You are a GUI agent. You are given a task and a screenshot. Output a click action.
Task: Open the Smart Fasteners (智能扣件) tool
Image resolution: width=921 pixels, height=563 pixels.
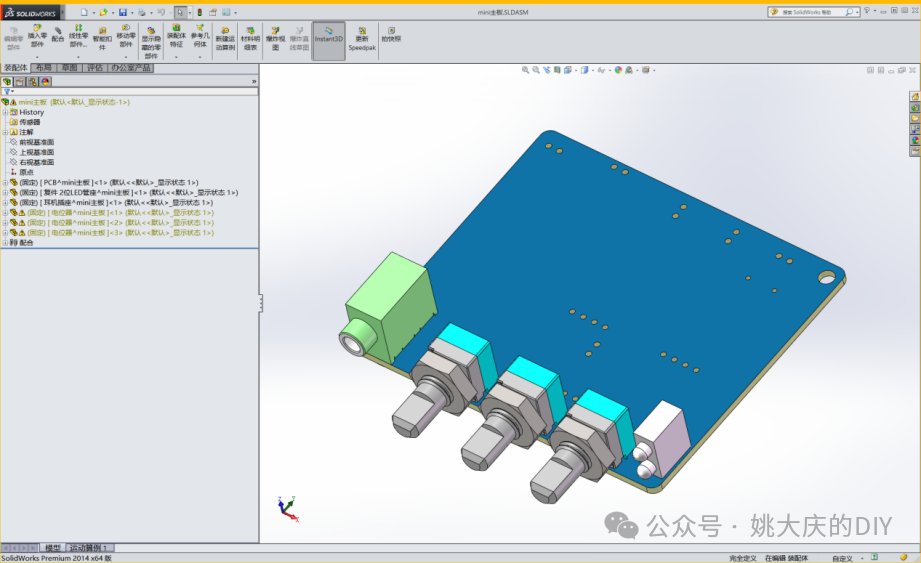(x=102, y=37)
